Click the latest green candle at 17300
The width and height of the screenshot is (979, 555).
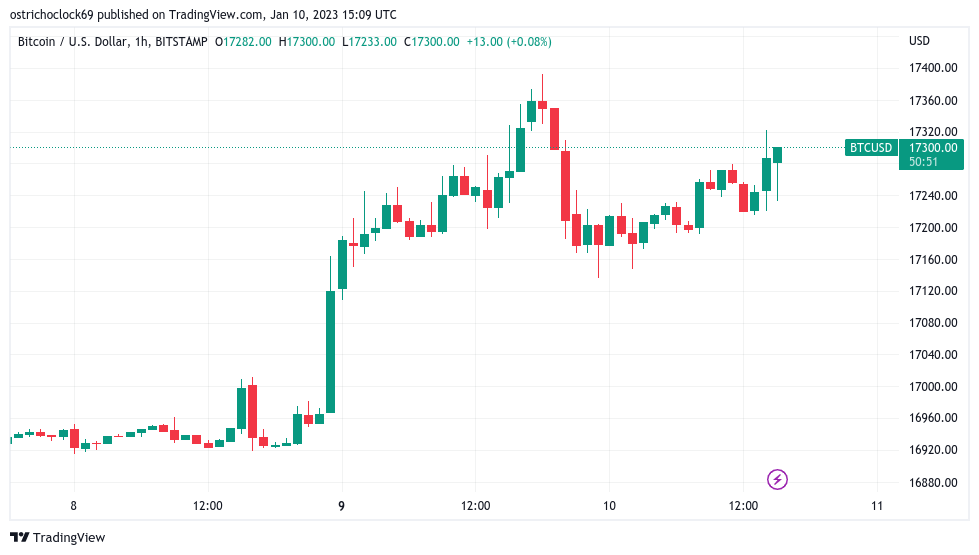pyautogui.click(x=777, y=155)
